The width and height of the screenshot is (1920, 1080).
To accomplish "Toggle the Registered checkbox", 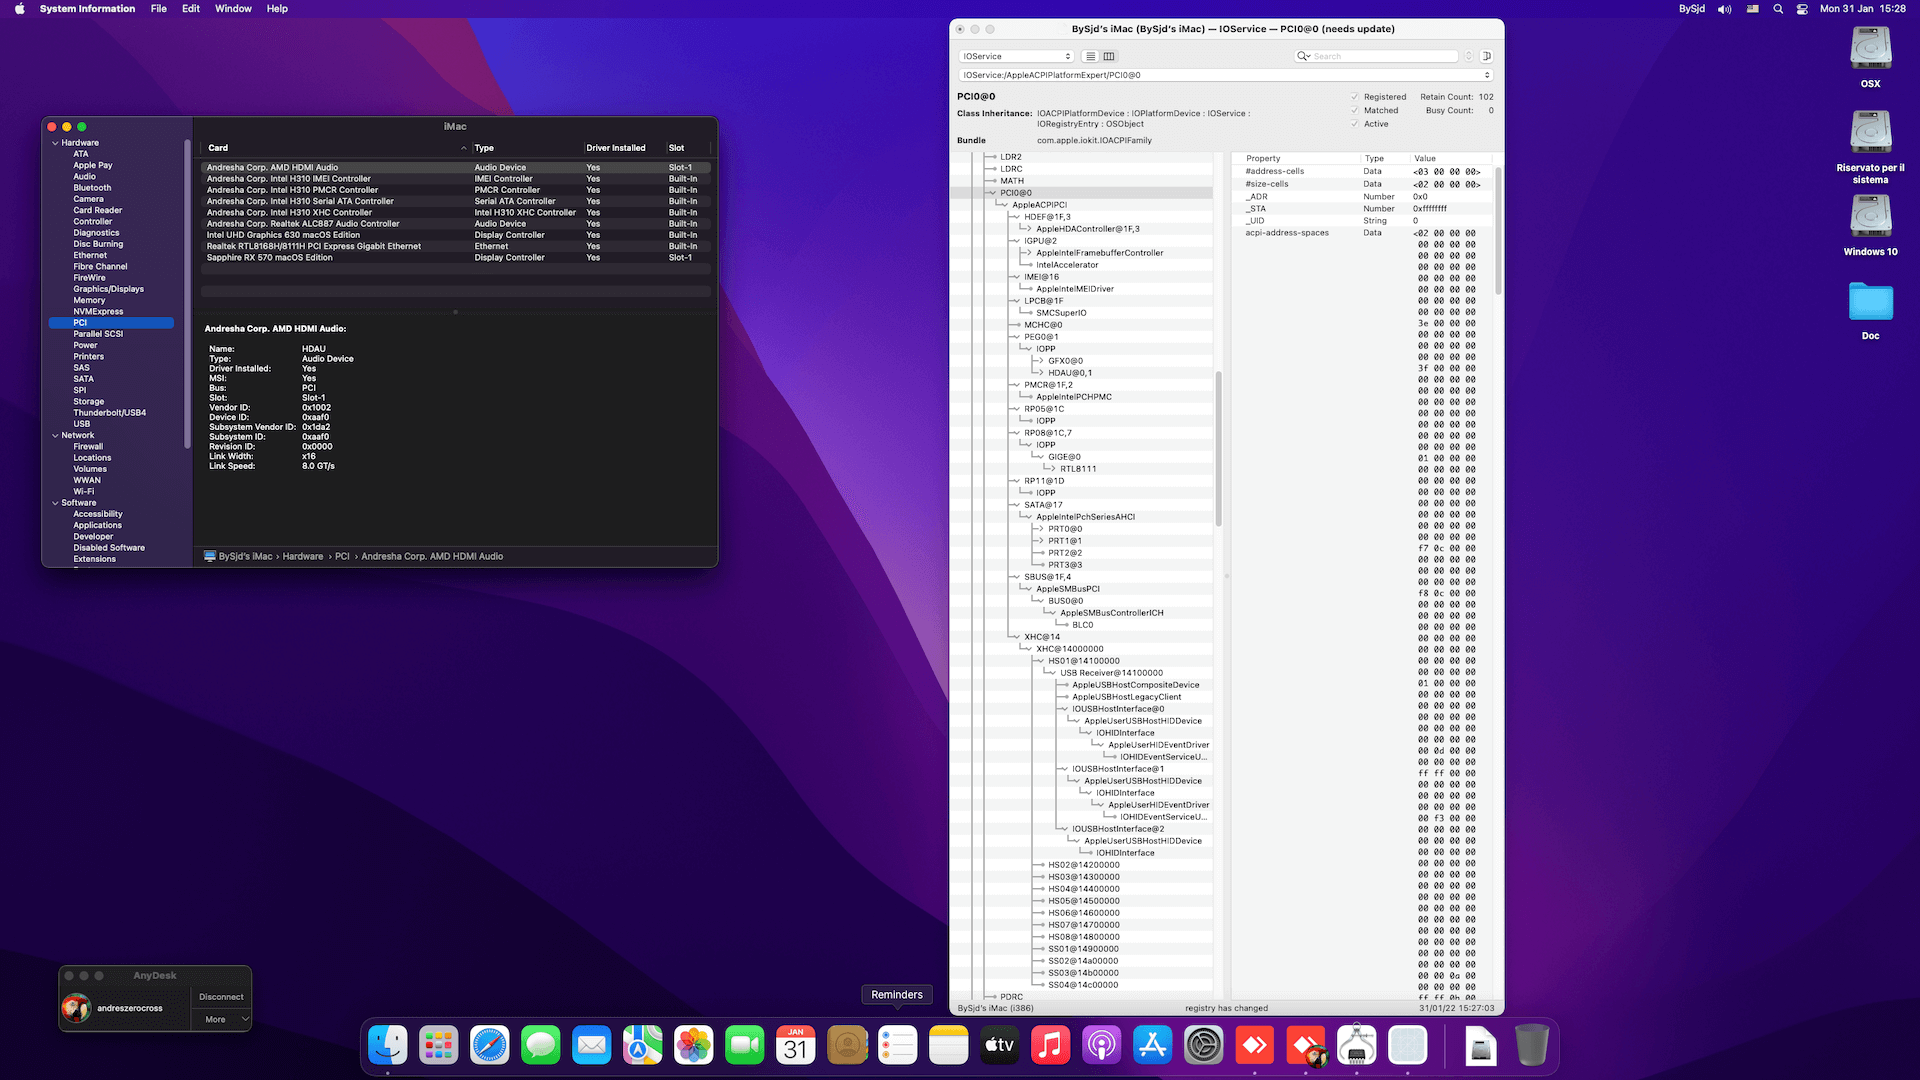I will (x=1355, y=97).
